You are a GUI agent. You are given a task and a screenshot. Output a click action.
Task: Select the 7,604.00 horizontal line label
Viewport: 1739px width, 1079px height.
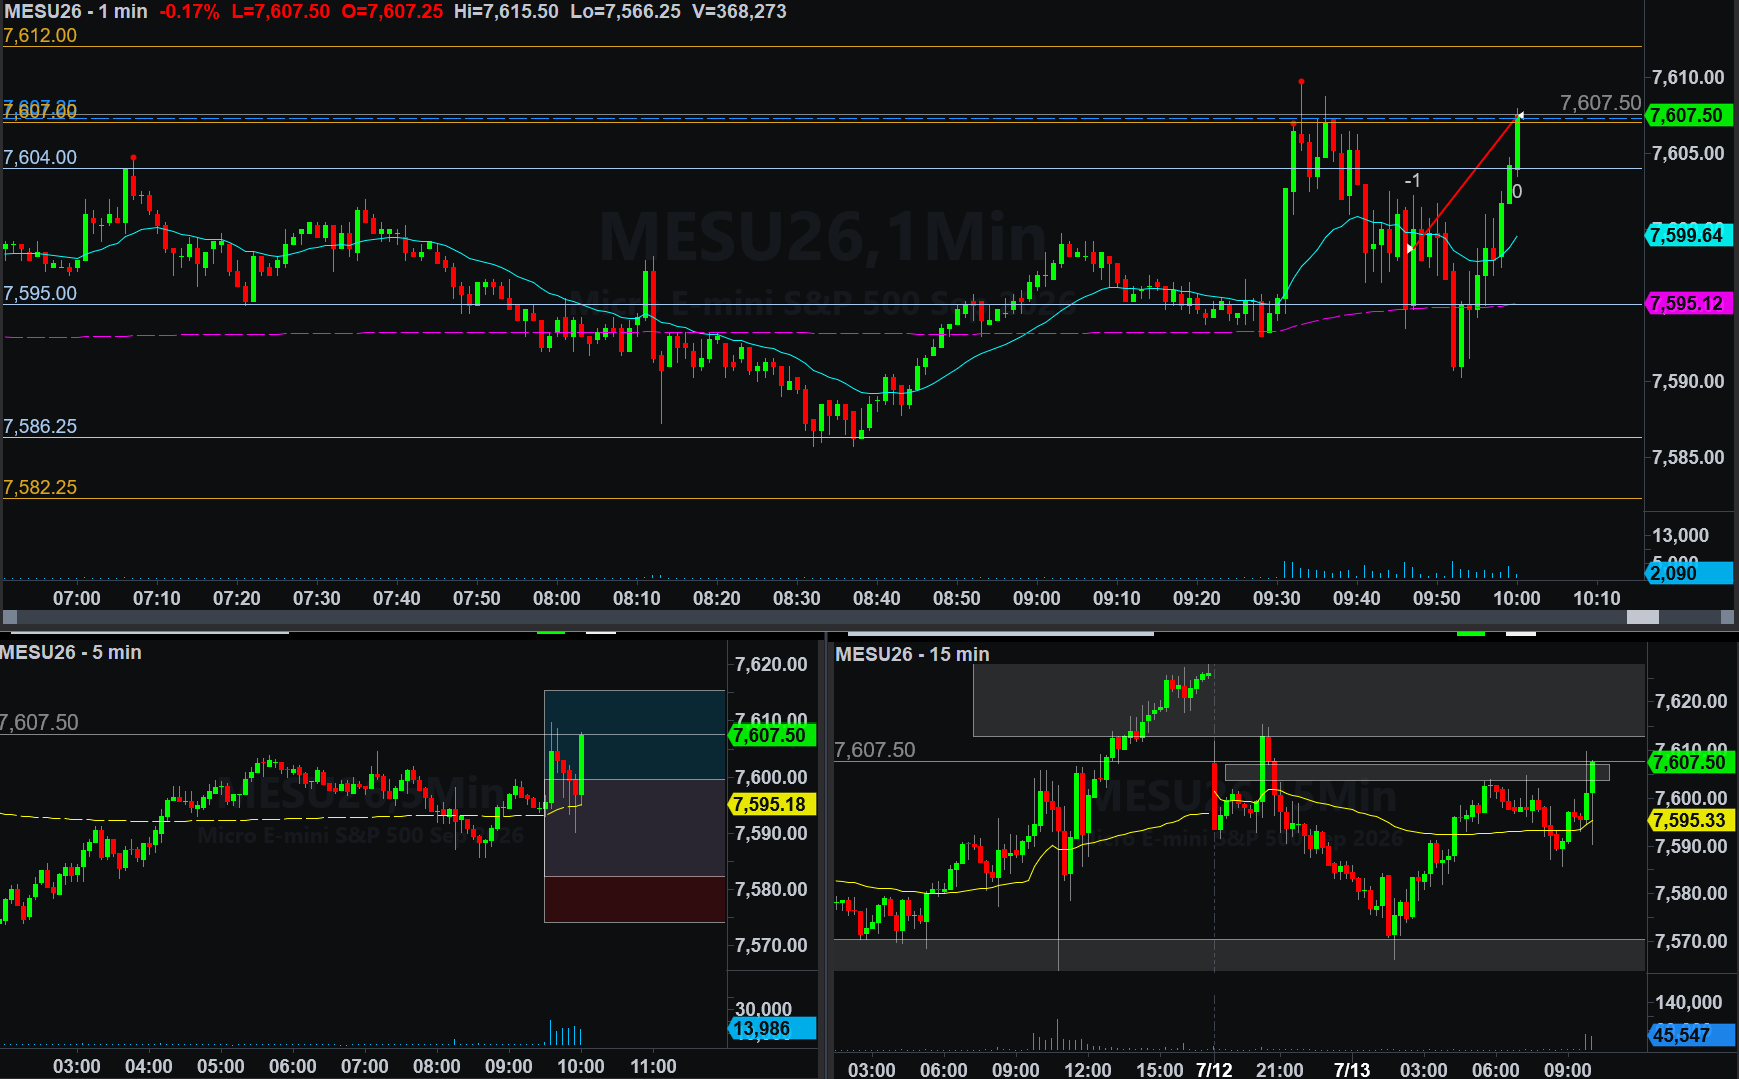pos(40,157)
